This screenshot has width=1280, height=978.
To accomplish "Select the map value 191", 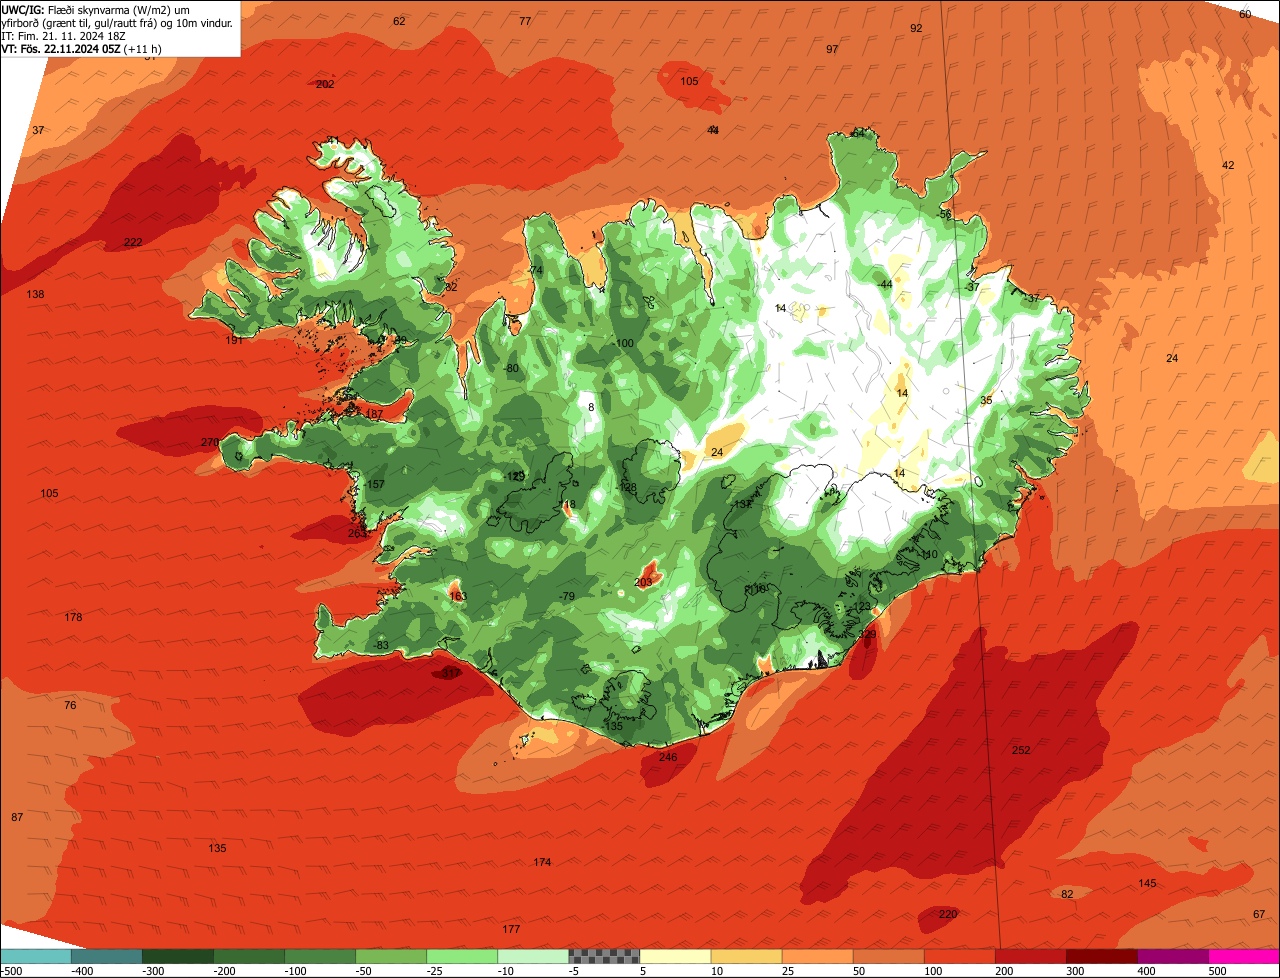I will point(234,340).
